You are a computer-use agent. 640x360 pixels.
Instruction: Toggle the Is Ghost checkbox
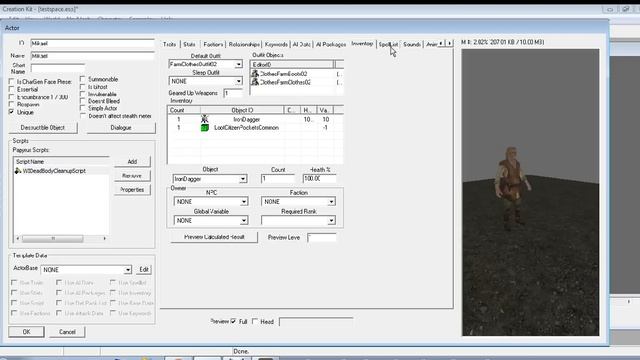tap(83, 87)
